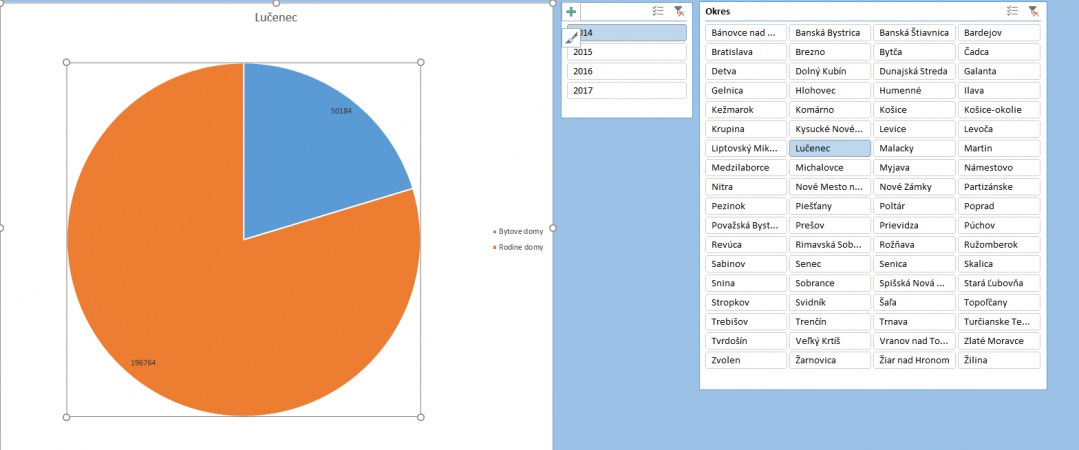This screenshot has width=1079, height=450.
Task: Select the 196764 data label
Action: 143,363
